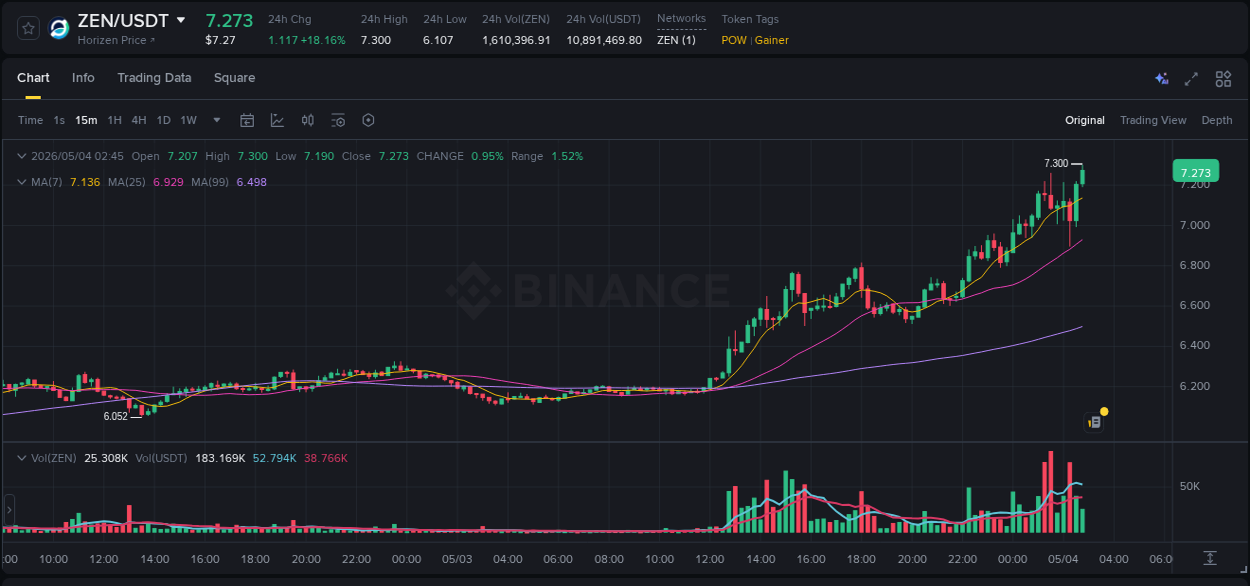Image resolution: width=1250 pixels, height=586 pixels.
Task: Select the 1D interval
Action: coord(163,120)
